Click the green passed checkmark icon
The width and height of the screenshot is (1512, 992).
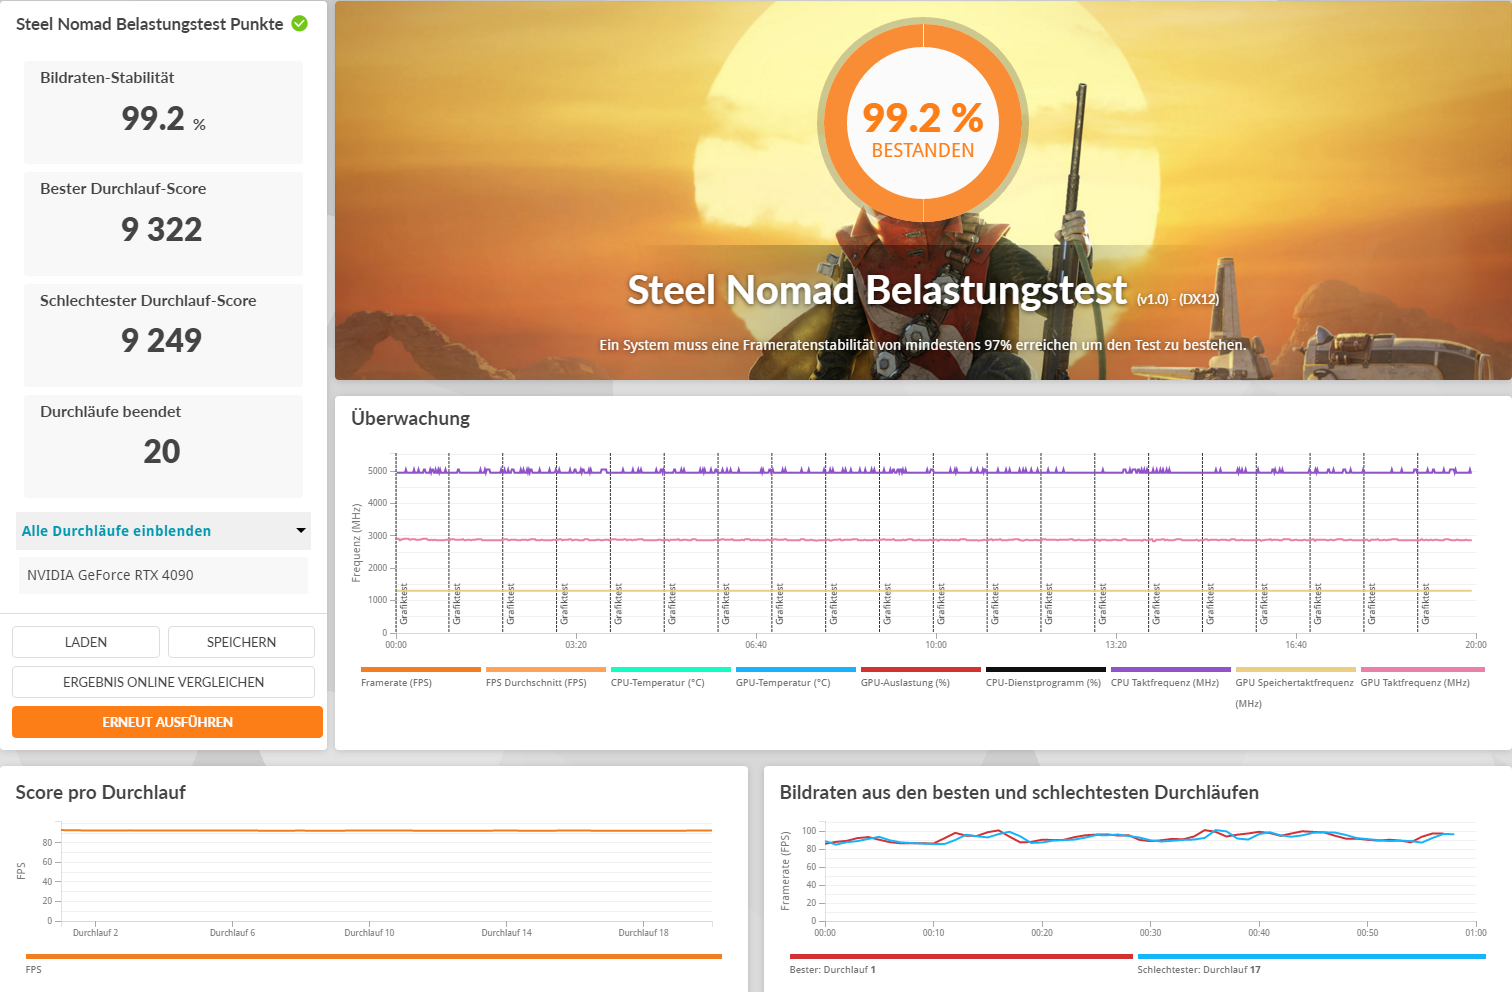[299, 23]
